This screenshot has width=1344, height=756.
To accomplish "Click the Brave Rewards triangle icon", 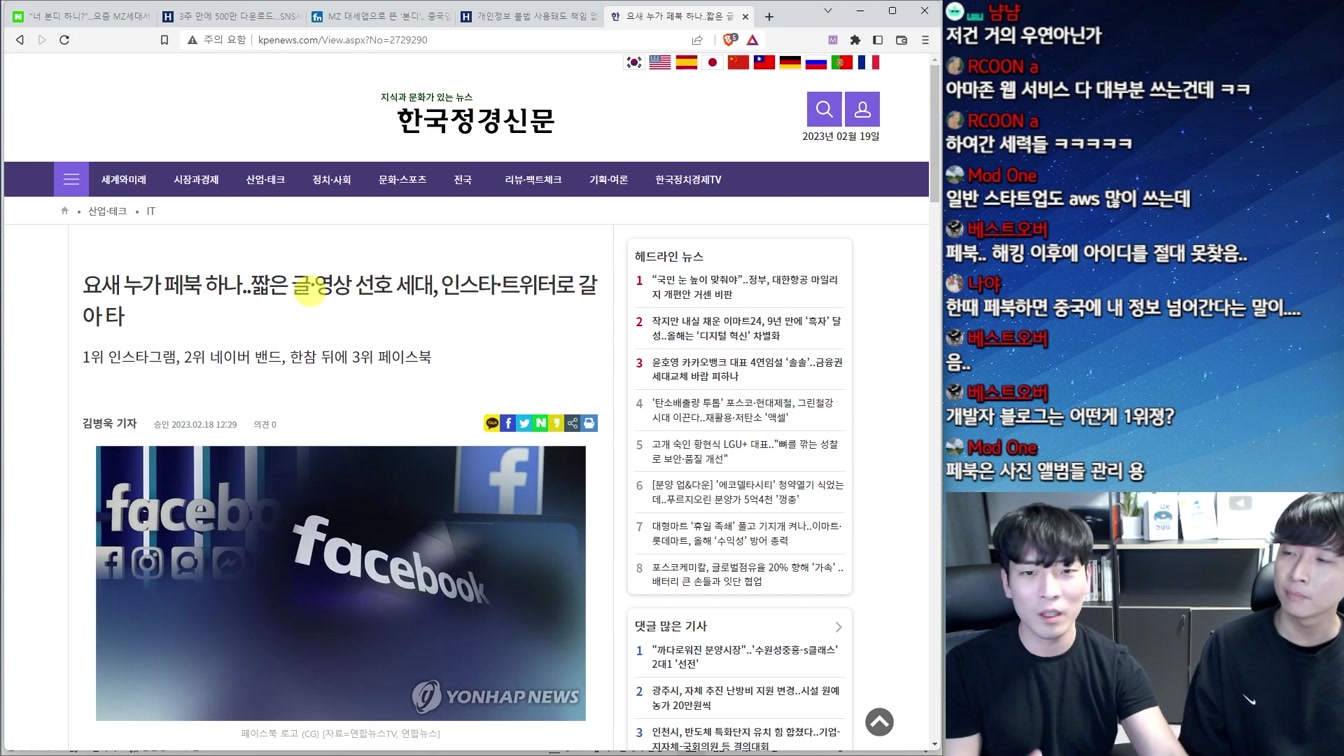I will [752, 40].
